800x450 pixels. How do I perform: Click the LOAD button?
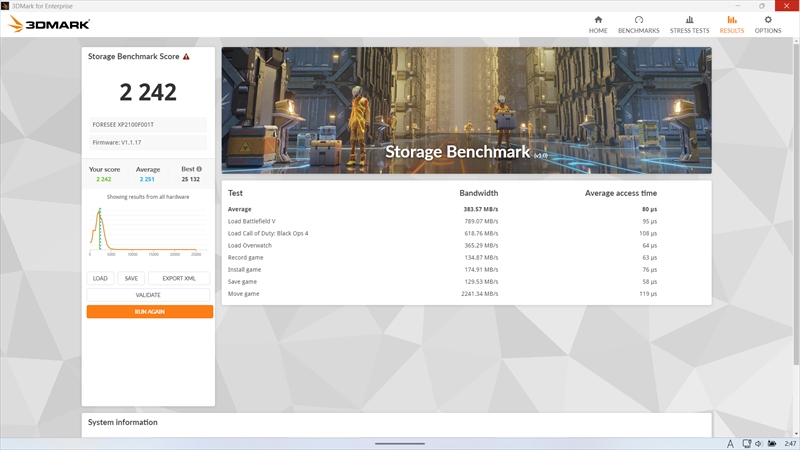click(x=100, y=279)
